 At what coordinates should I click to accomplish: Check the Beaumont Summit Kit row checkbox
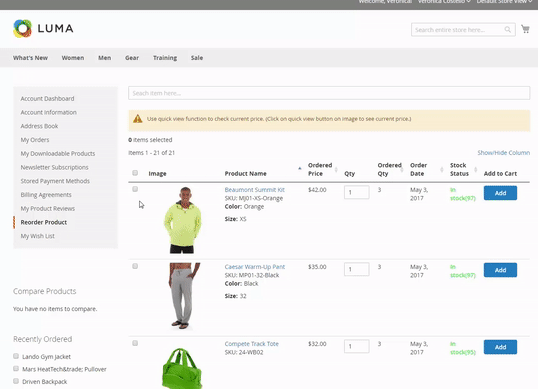click(x=135, y=189)
